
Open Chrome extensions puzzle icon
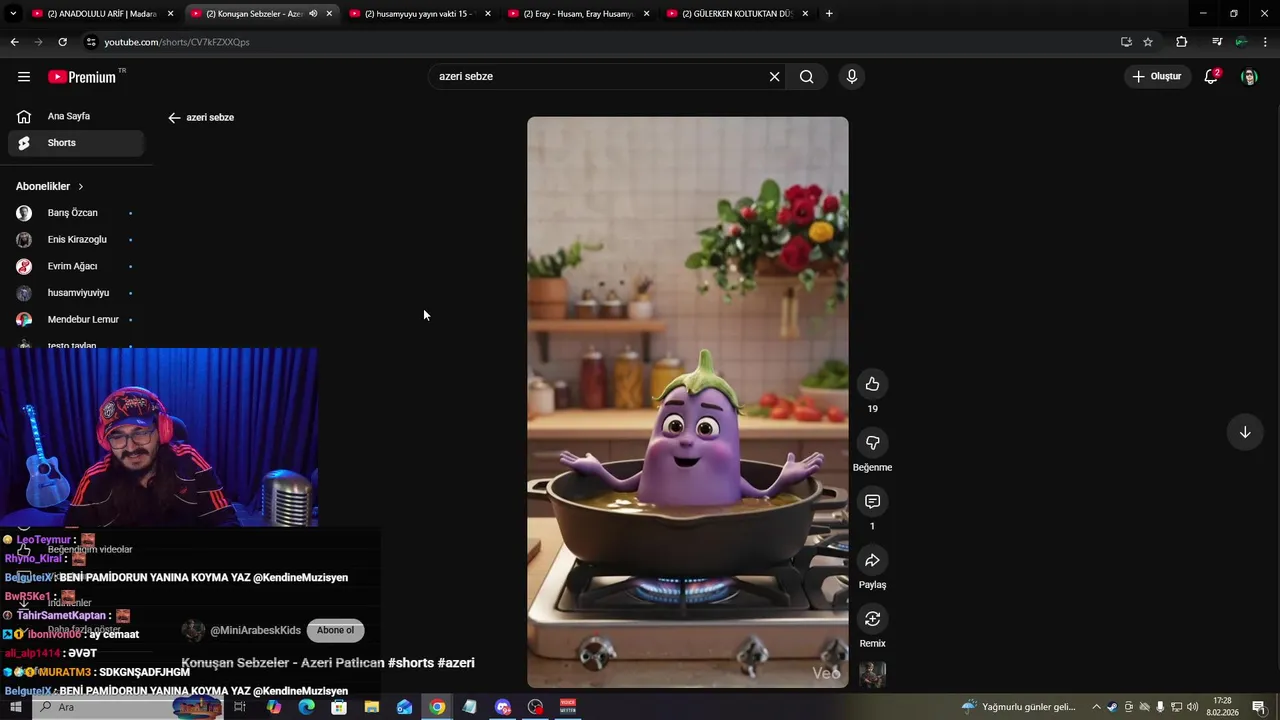pos(1182,42)
